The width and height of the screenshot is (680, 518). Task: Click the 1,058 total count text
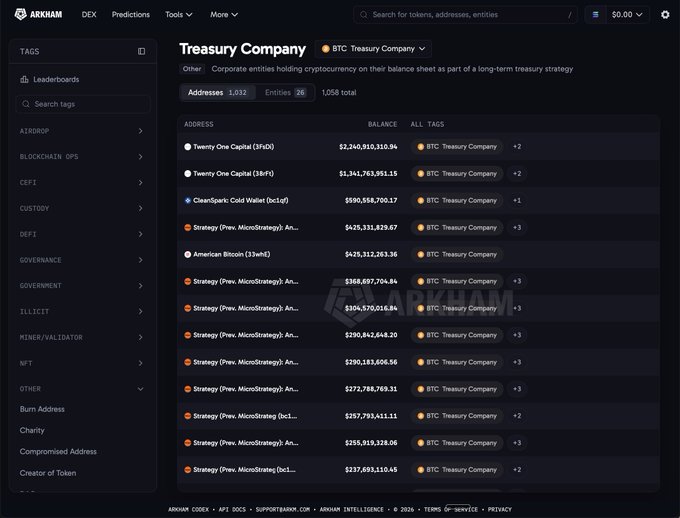(339, 92)
